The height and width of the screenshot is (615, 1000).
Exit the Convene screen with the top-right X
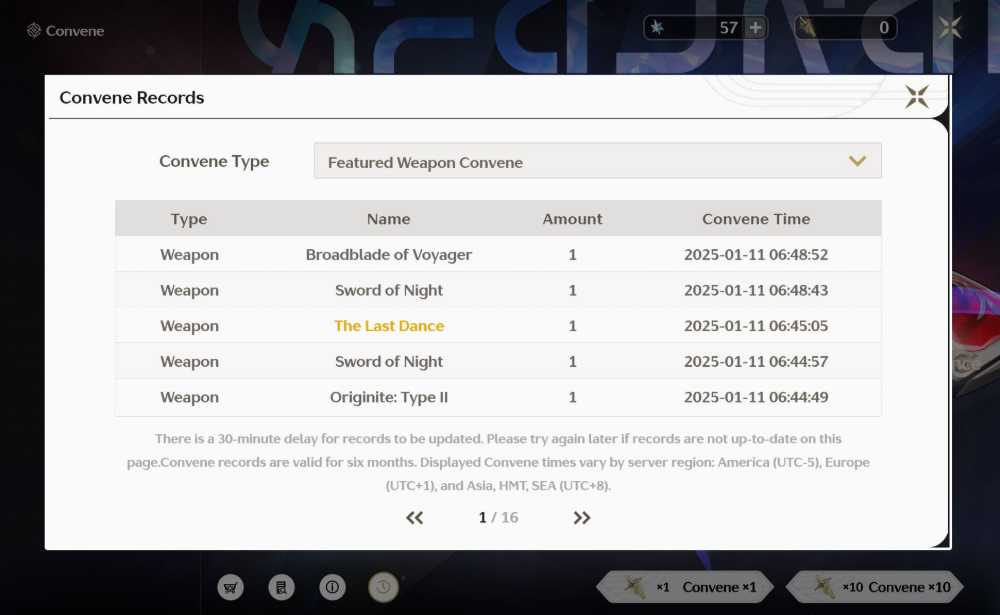tap(950, 27)
